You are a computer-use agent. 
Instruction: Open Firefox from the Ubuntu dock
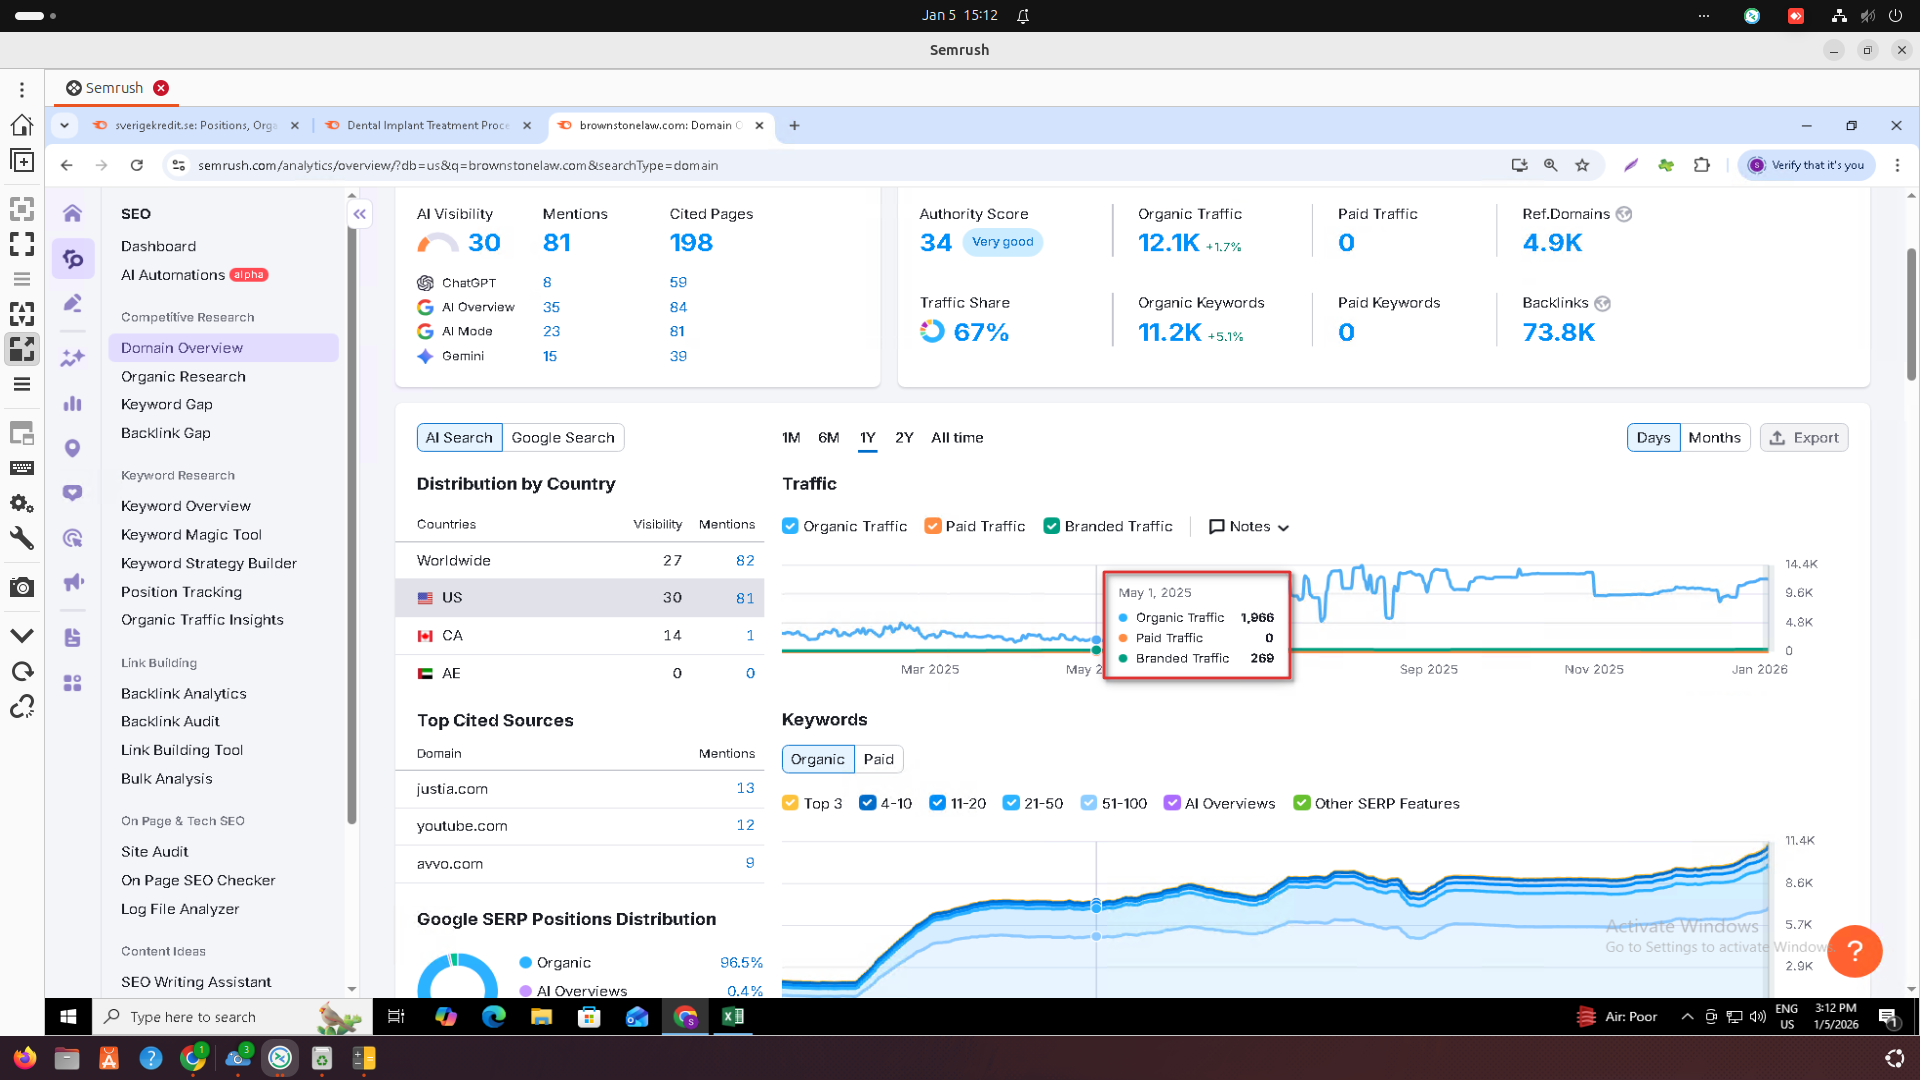click(x=25, y=1058)
